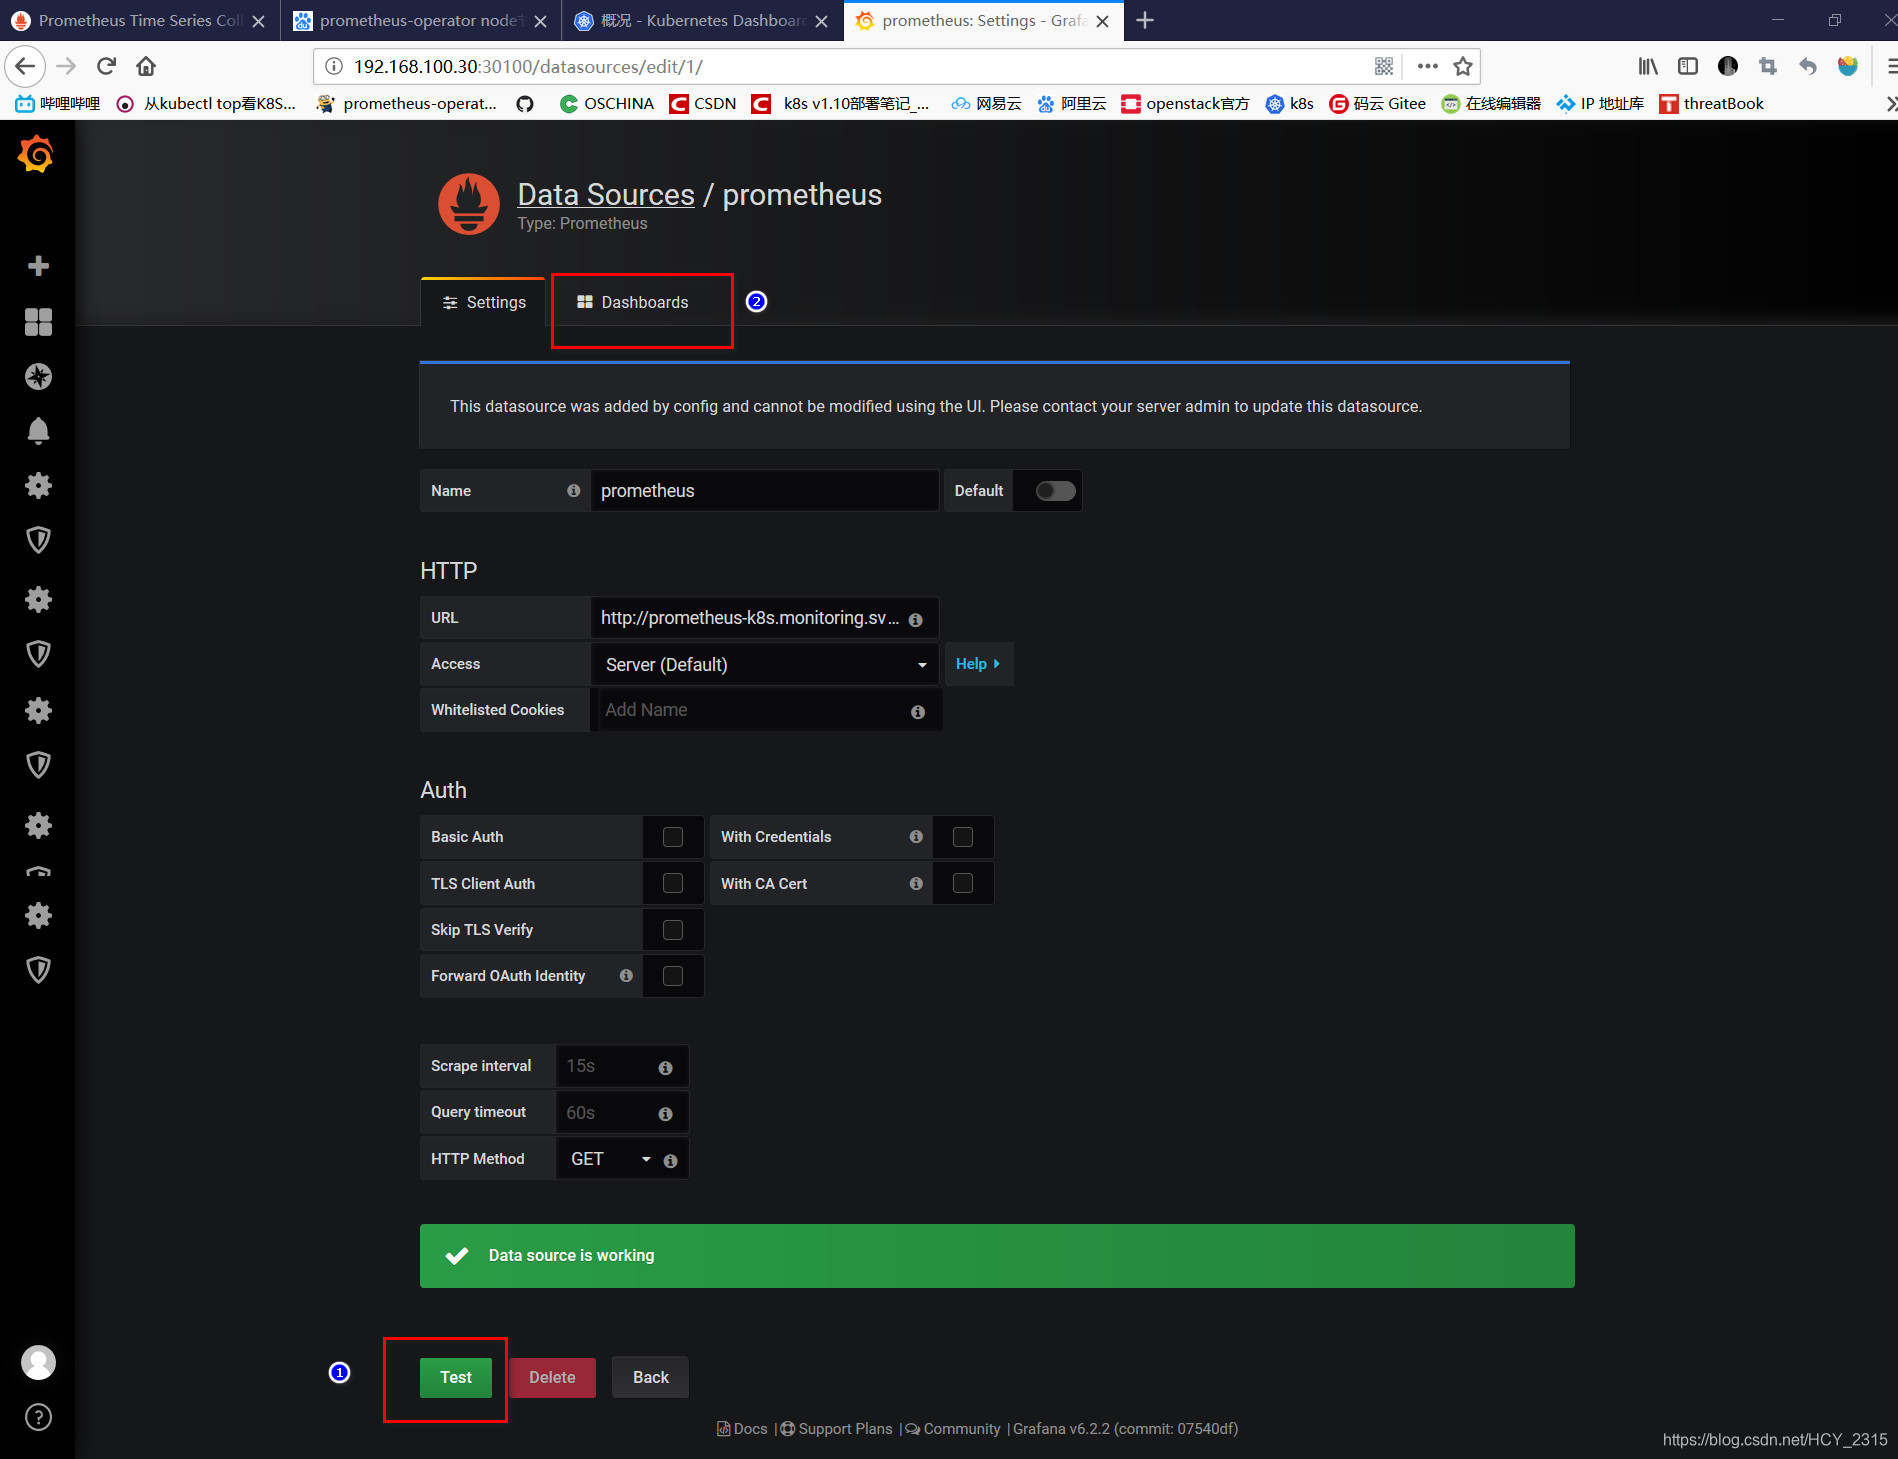This screenshot has height=1459, width=1898.
Task: Open the browser library icon
Action: (1648, 66)
